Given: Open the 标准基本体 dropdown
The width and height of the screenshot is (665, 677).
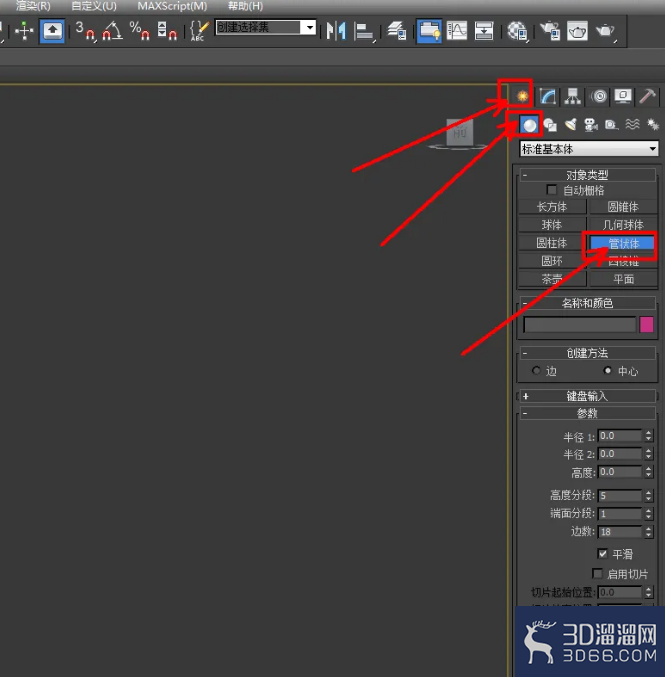Looking at the screenshot, I should click(x=589, y=149).
